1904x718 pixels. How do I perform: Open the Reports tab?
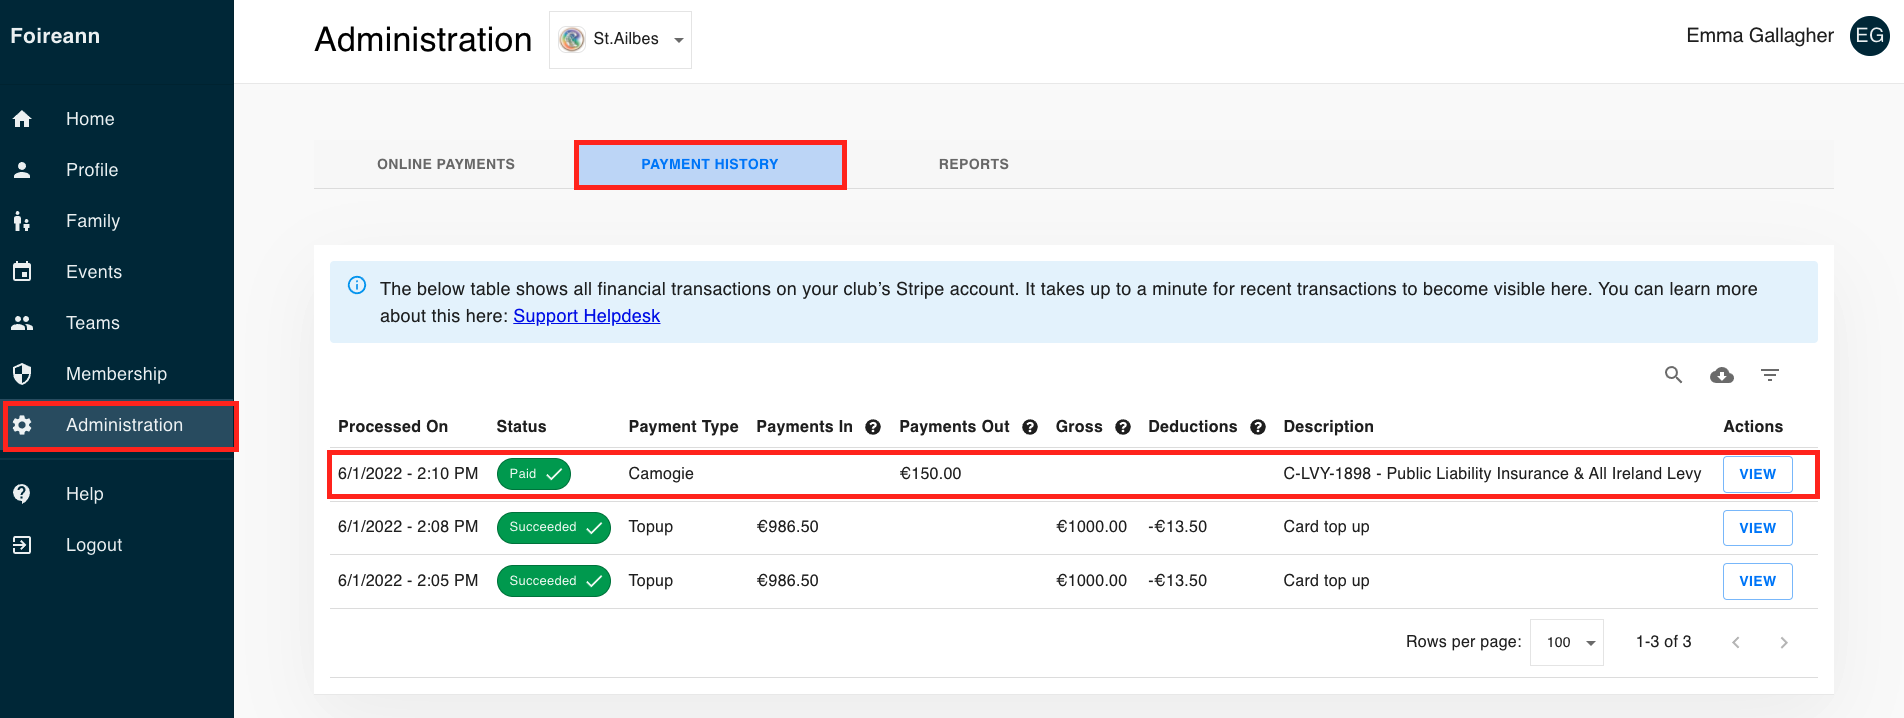(974, 164)
